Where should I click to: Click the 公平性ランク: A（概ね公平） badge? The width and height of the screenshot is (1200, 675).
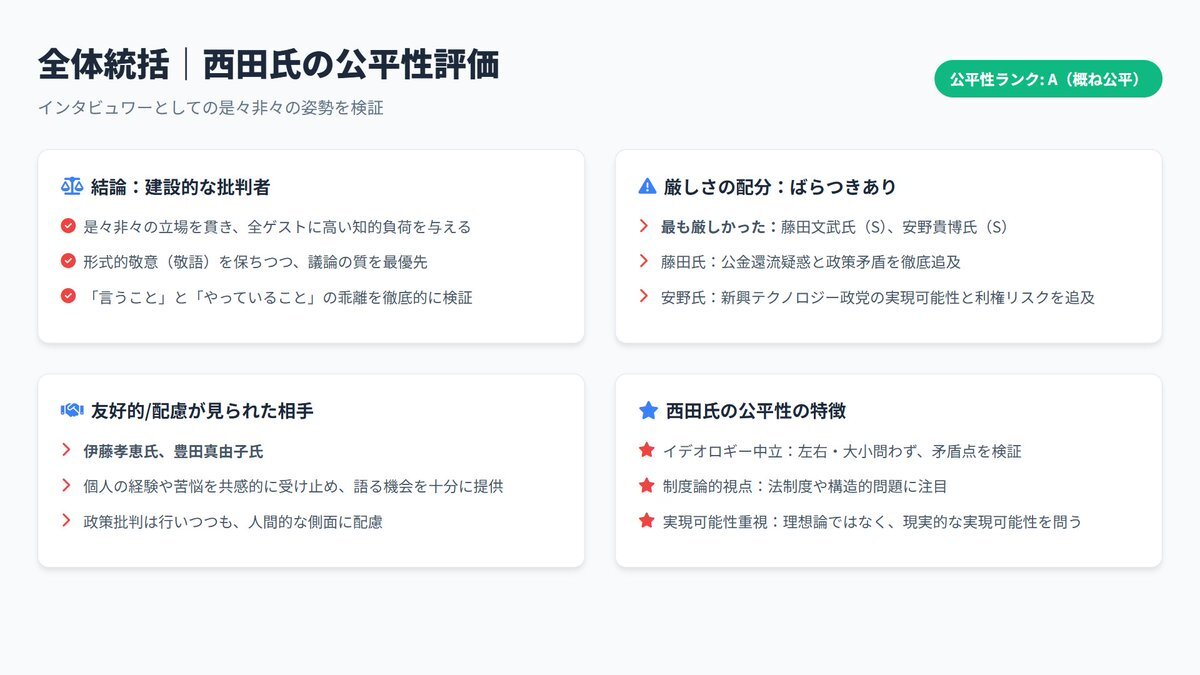click(1048, 79)
